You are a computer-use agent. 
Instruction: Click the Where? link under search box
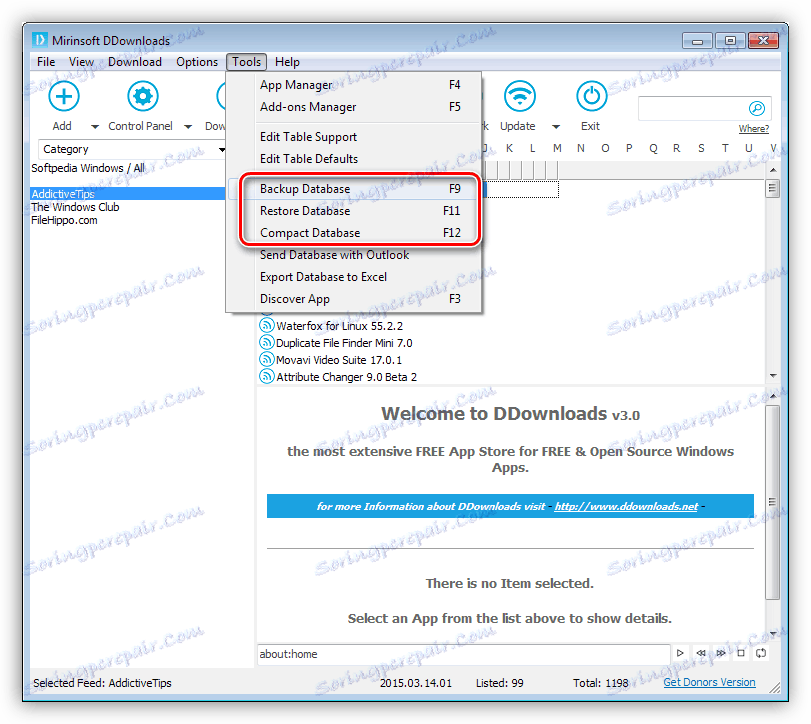(753, 129)
